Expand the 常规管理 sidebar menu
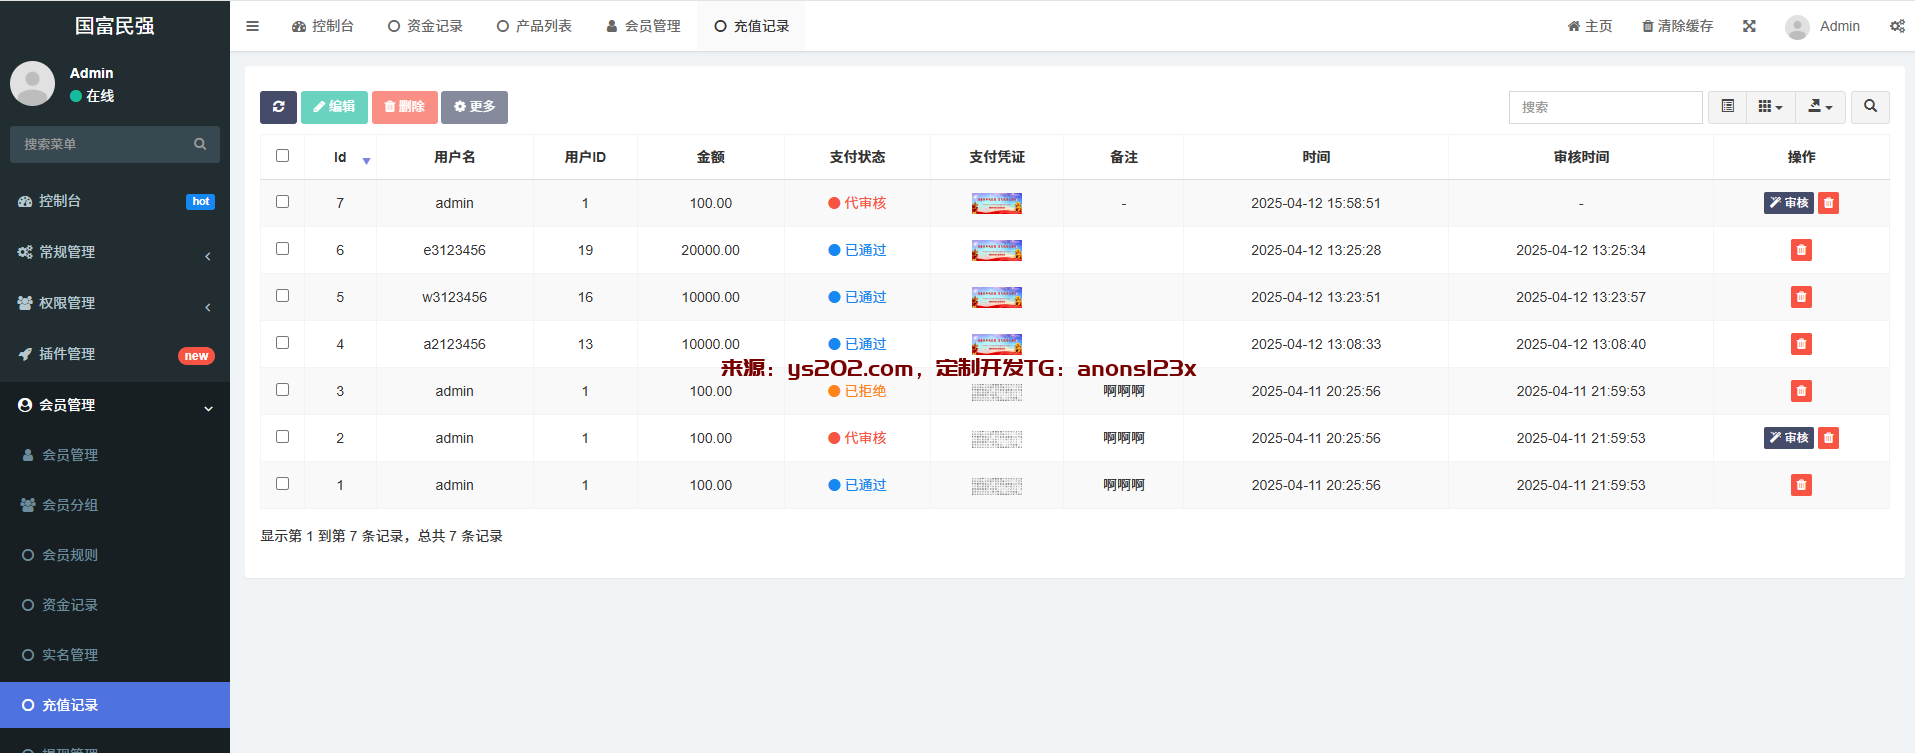 115,252
